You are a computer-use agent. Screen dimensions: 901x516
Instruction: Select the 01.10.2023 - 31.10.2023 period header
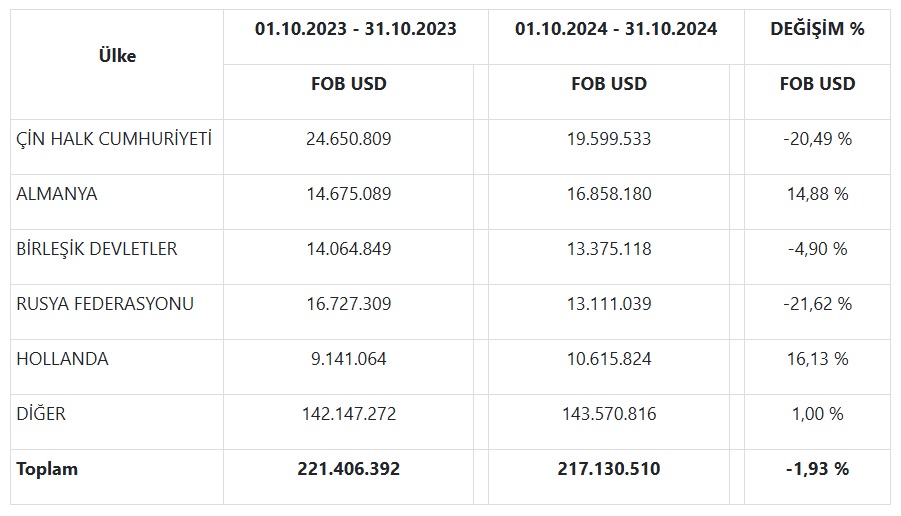(356, 29)
